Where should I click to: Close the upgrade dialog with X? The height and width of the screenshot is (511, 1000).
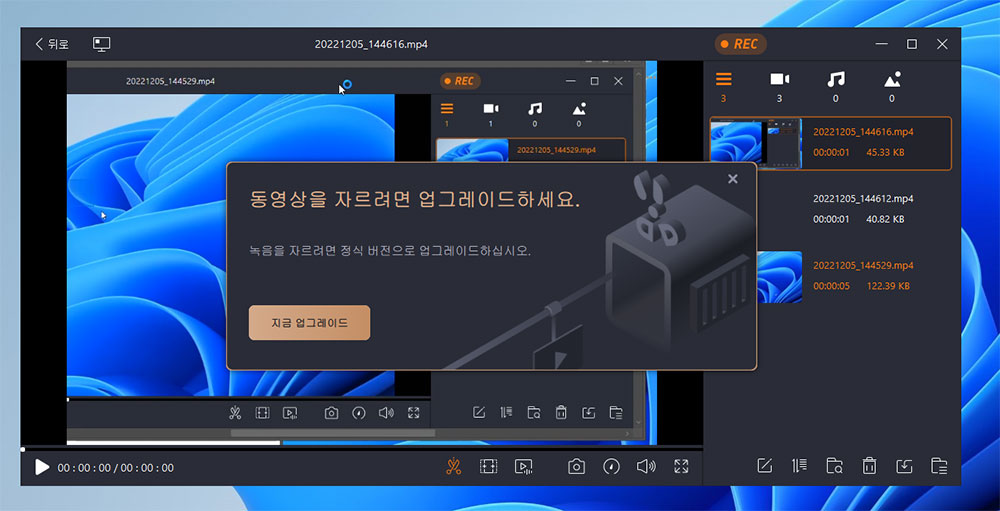point(733,179)
